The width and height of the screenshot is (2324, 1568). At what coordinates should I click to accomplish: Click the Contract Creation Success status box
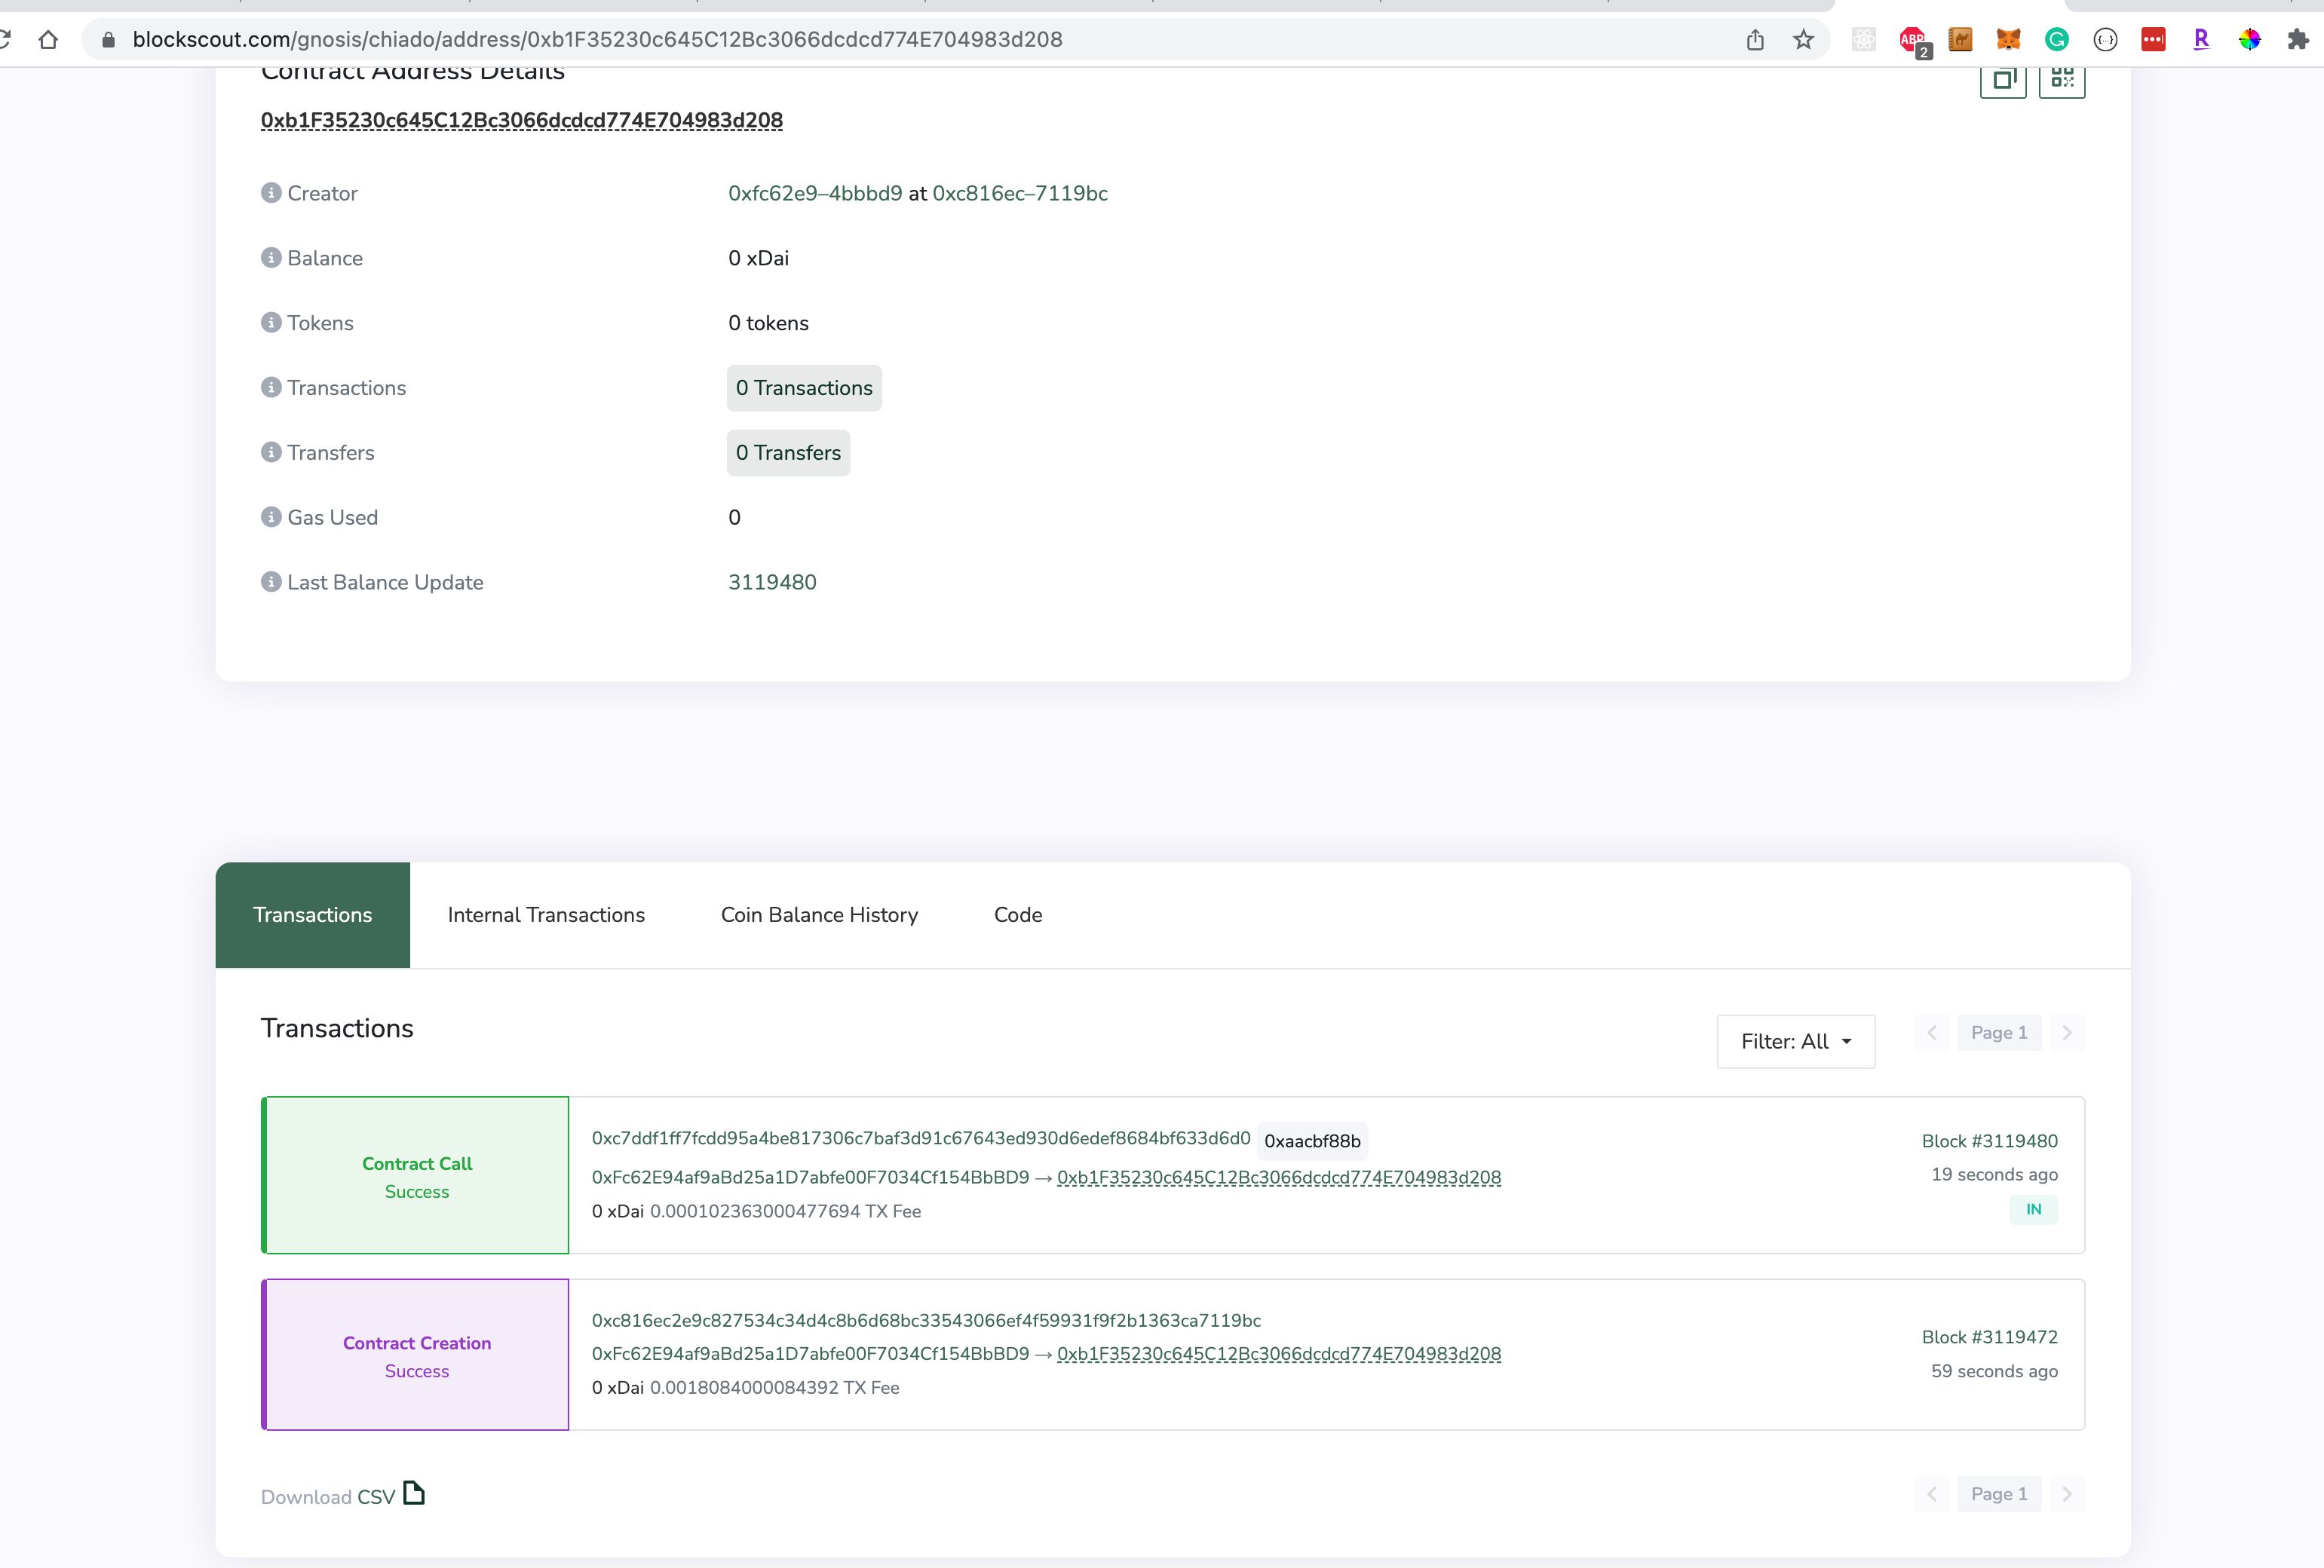click(x=416, y=1355)
